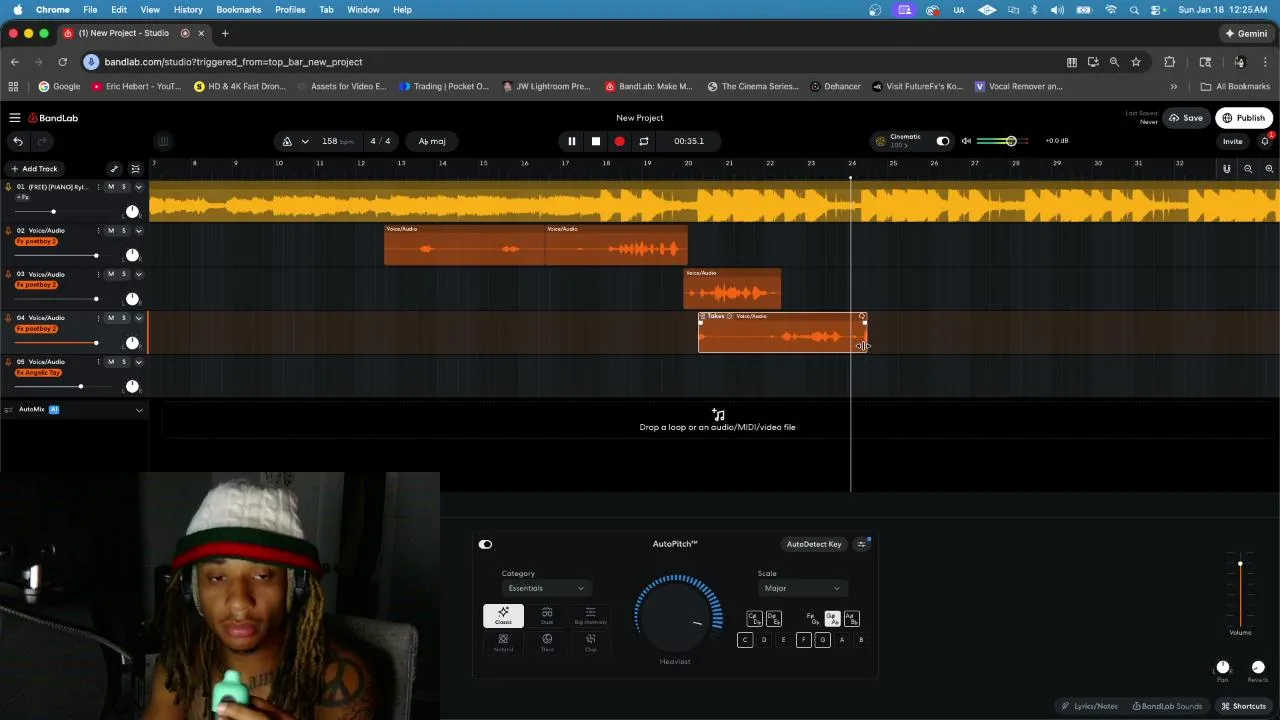The height and width of the screenshot is (720, 1280).
Task: Select the Classic AutoPitch preset
Action: pos(503,616)
